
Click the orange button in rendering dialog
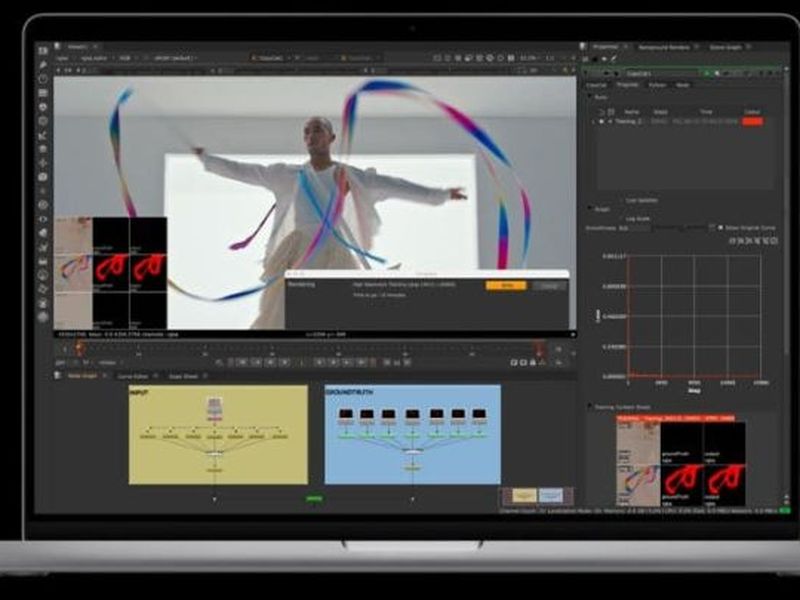(x=506, y=285)
